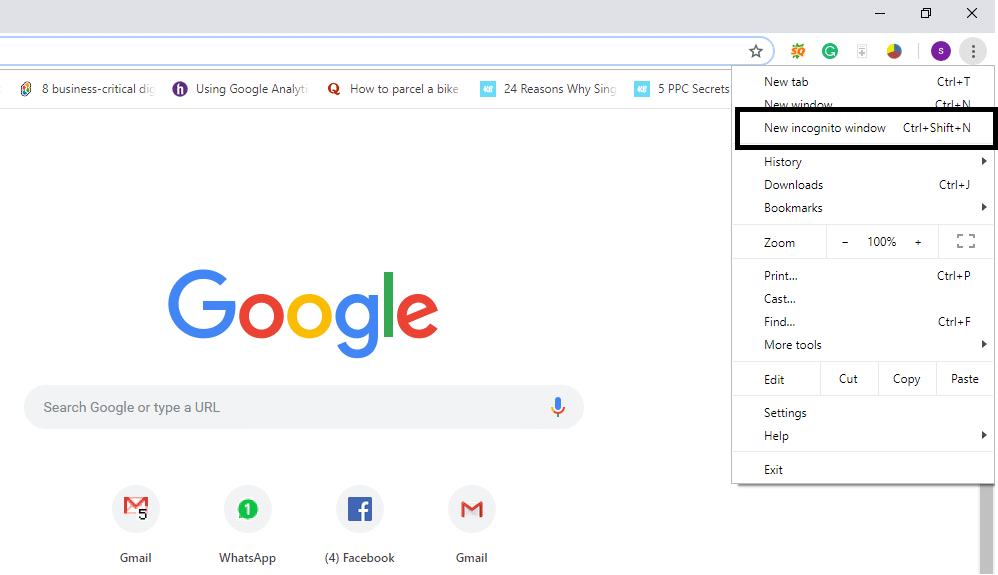The image size is (998, 575).
Task: Click Copy in the Edit row
Action: (x=906, y=379)
